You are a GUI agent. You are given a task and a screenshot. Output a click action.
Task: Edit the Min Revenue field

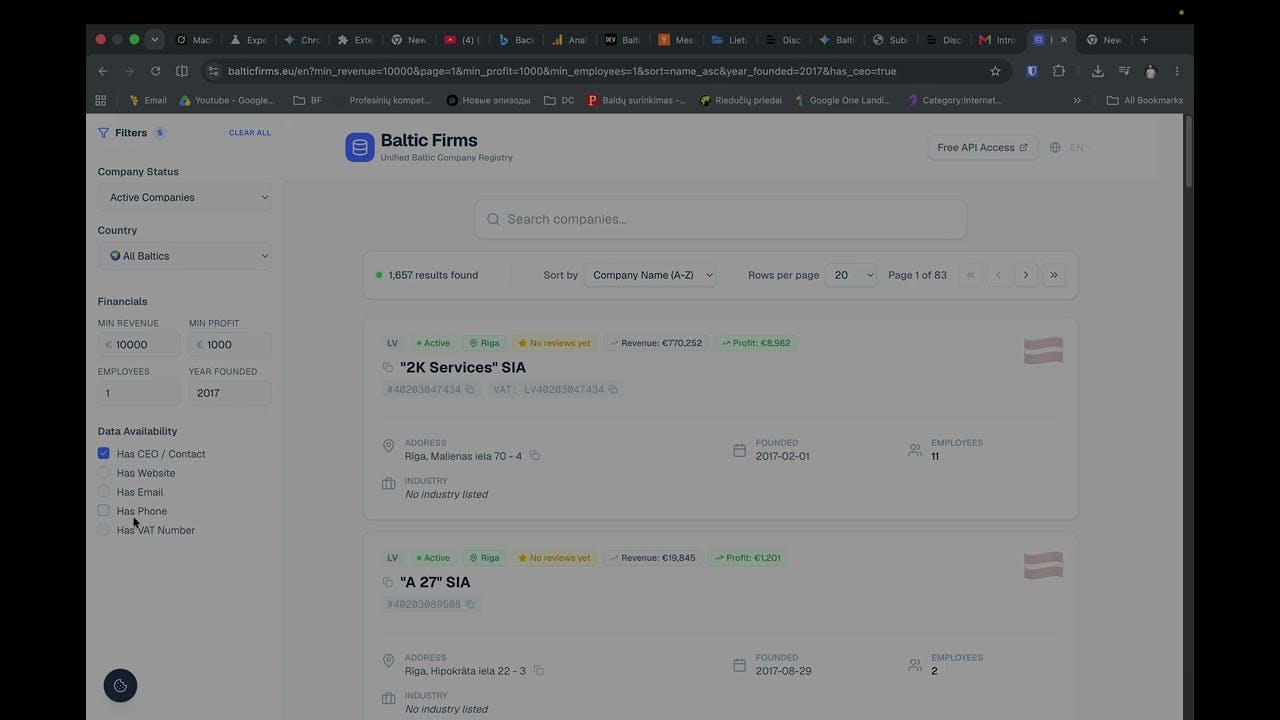pyautogui.click(x=139, y=344)
